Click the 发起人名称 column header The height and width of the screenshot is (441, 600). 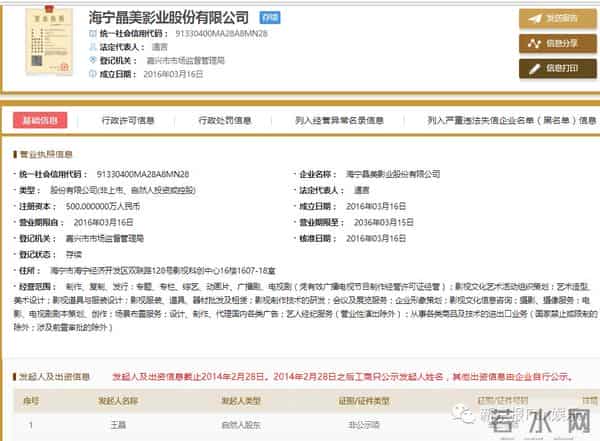(118, 401)
